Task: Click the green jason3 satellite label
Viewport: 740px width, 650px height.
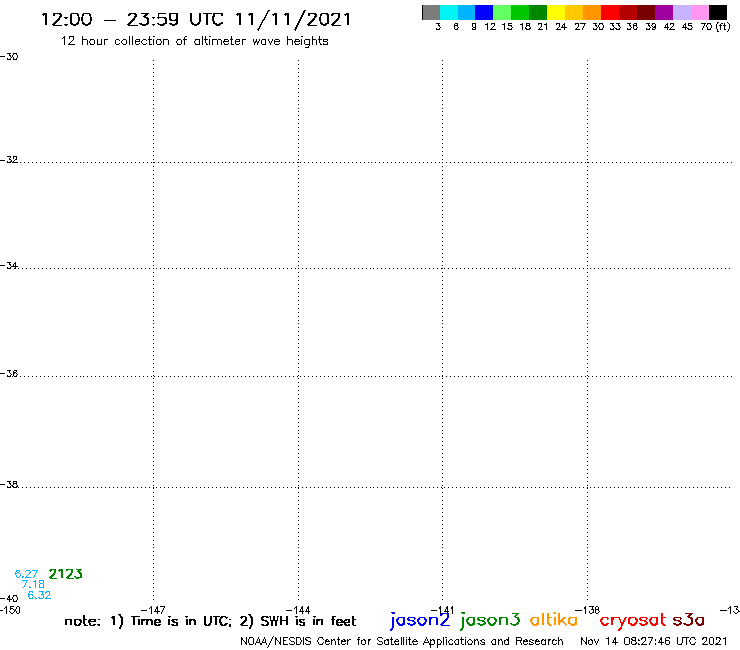Action: pos(490,620)
